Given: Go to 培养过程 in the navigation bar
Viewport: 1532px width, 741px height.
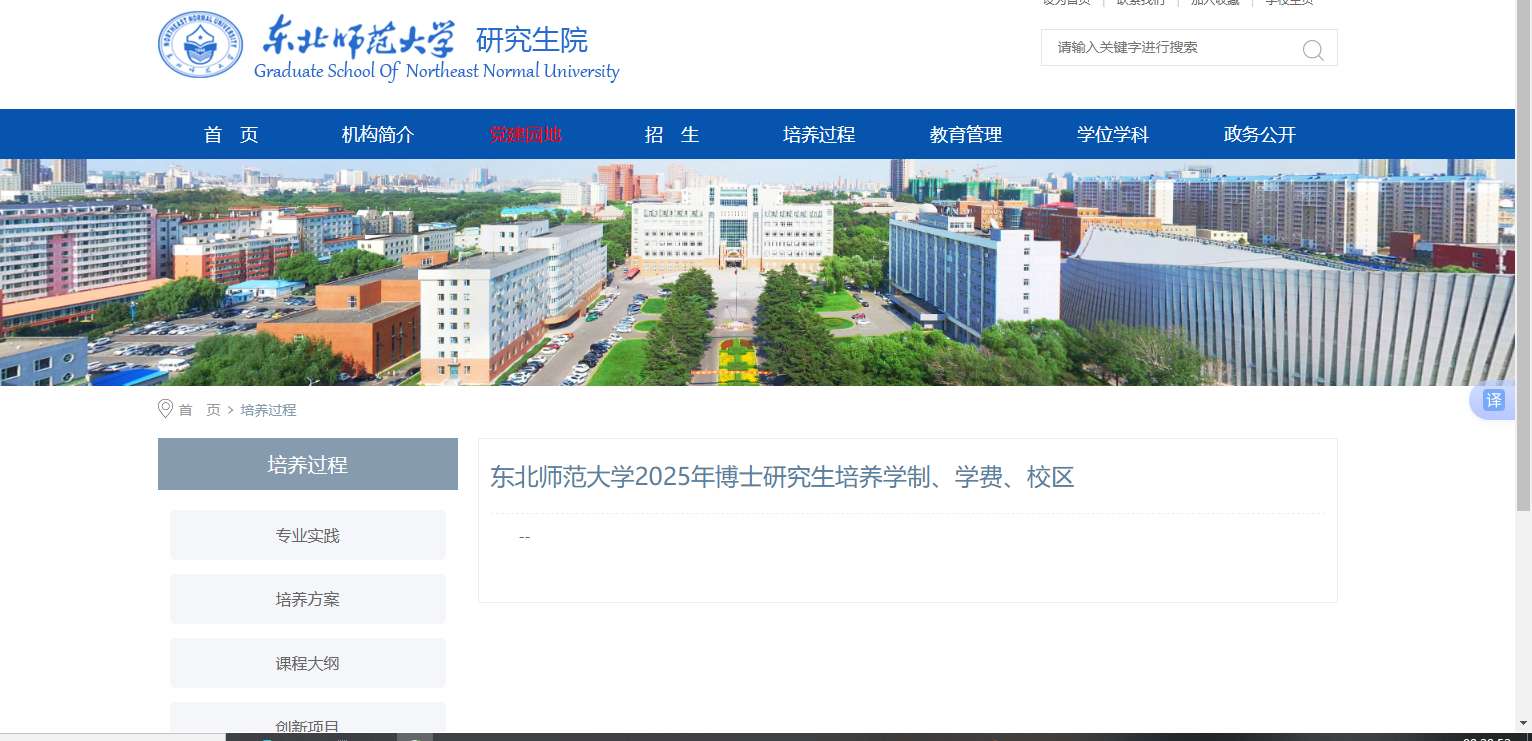Looking at the screenshot, I should point(819,135).
